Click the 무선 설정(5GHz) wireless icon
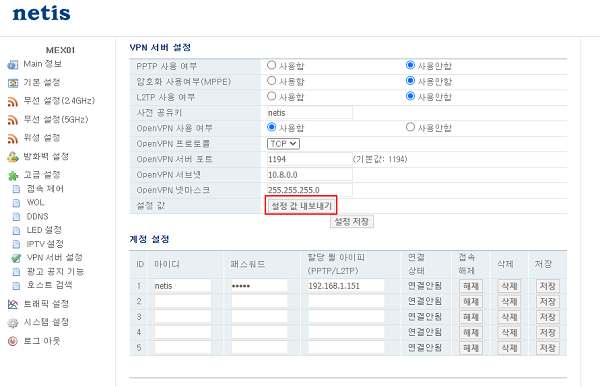This screenshot has height=387, width=600. tap(13, 120)
